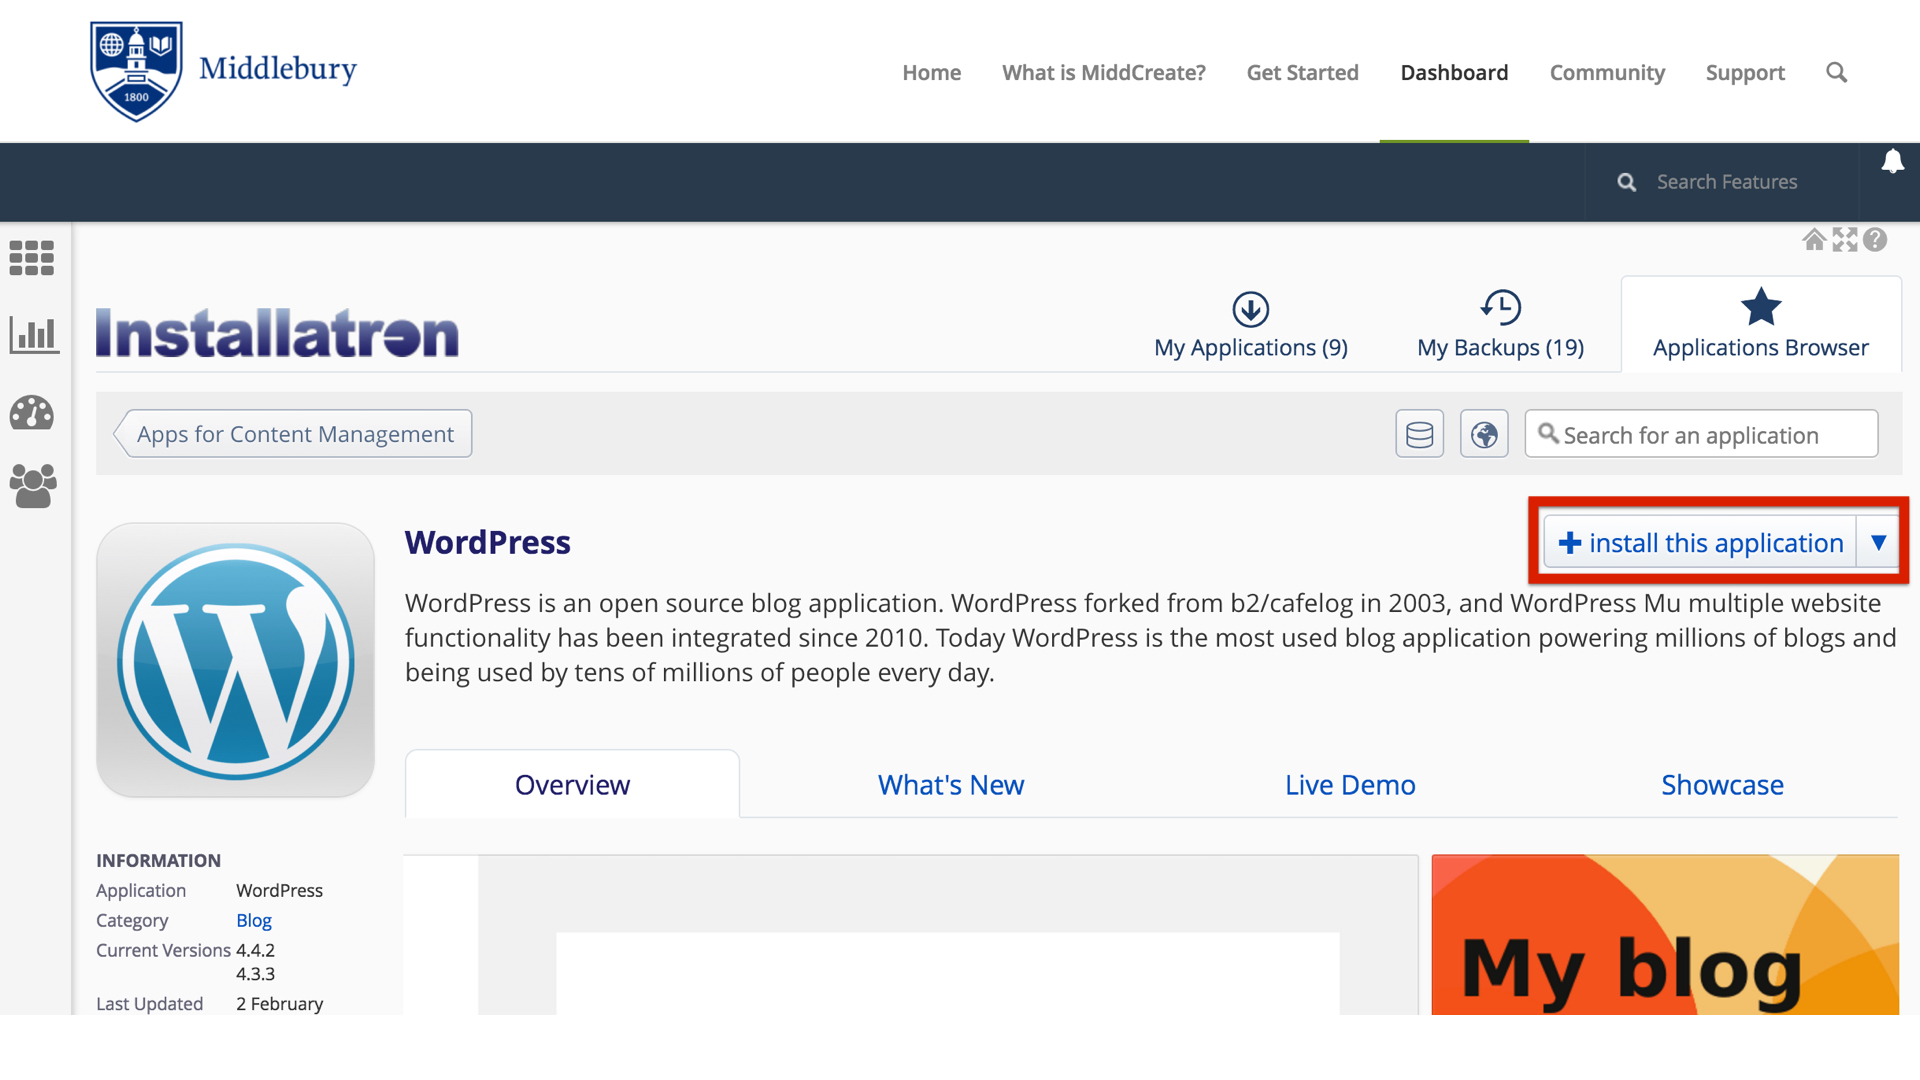Expand the install application dropdown arrow

1878,542
